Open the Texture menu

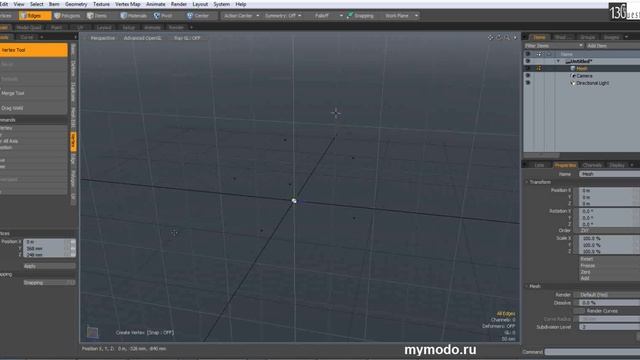(x=101, y=4)
